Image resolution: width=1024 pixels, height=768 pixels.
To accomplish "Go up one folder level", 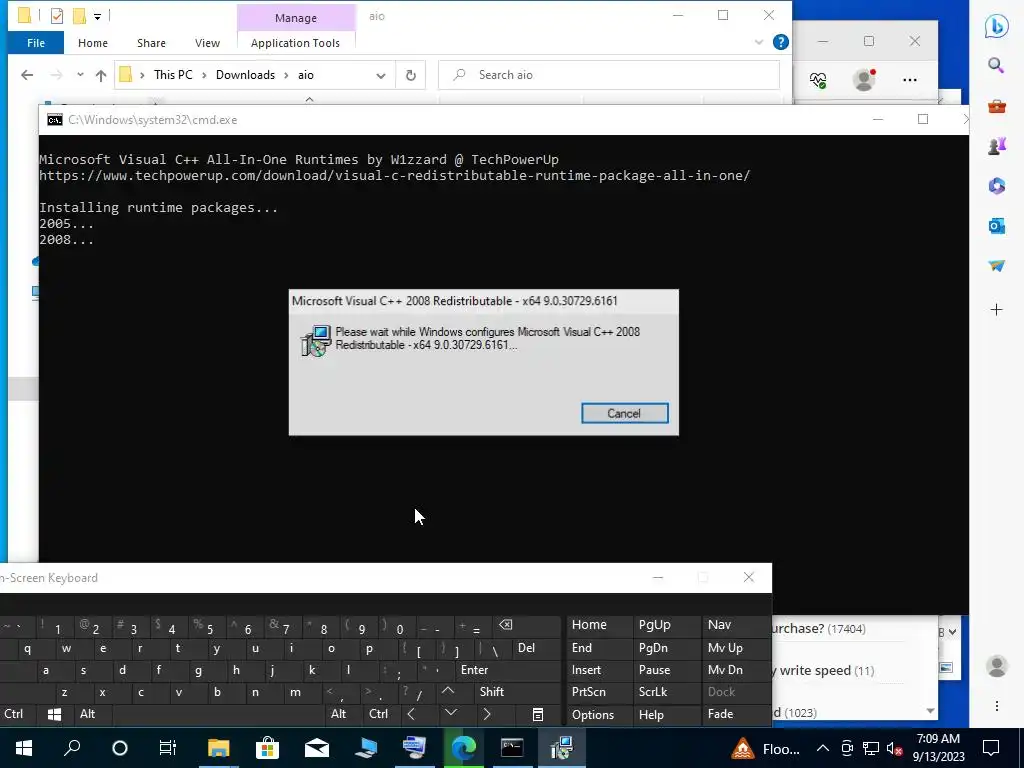I will pos(101,75).
